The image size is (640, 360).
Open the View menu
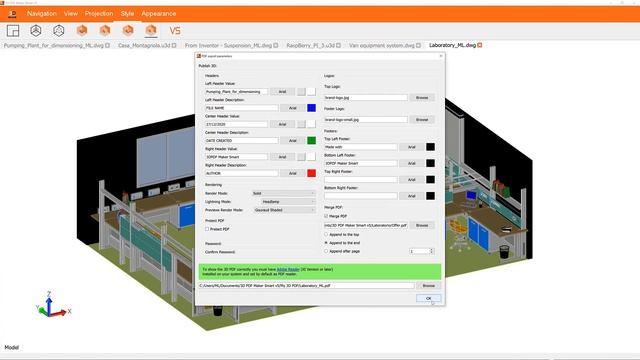pyautogui.click(x=71, y=13)
